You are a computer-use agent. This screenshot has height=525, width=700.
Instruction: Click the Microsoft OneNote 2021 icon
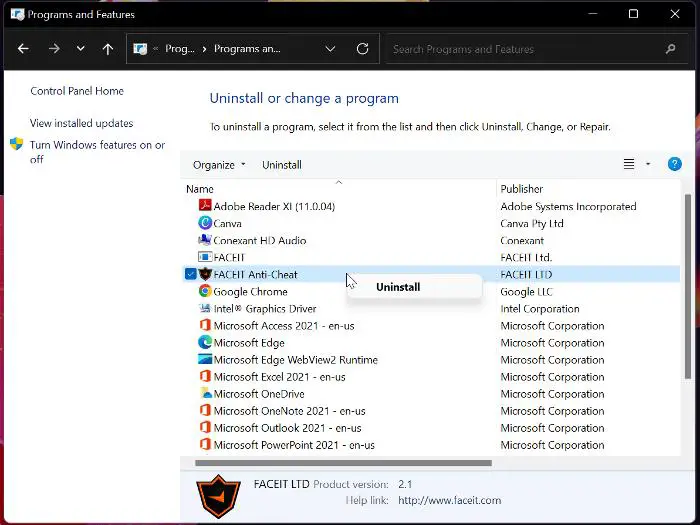tap(205, 410)
